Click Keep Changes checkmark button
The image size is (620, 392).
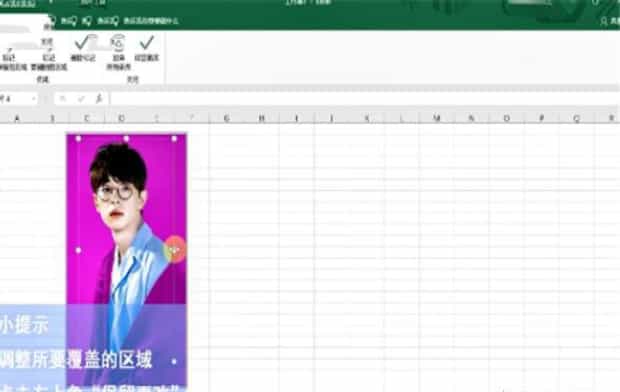click(147, 48)
